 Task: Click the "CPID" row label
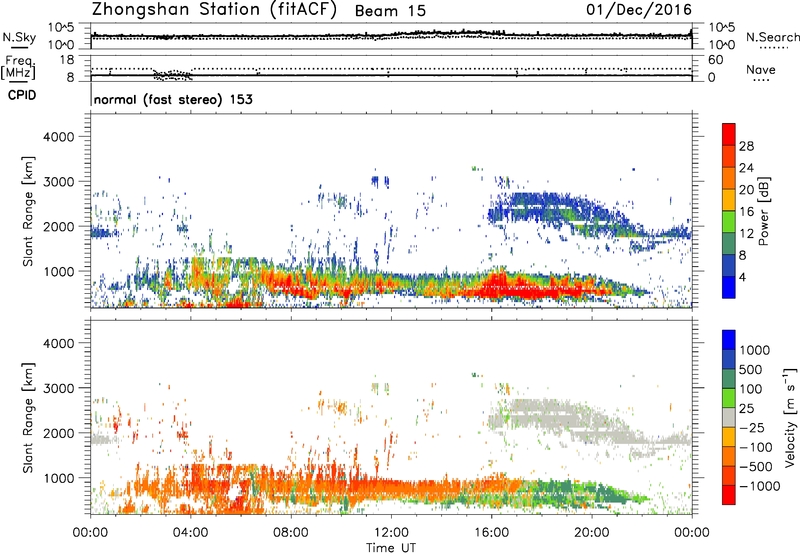point(22,95)
